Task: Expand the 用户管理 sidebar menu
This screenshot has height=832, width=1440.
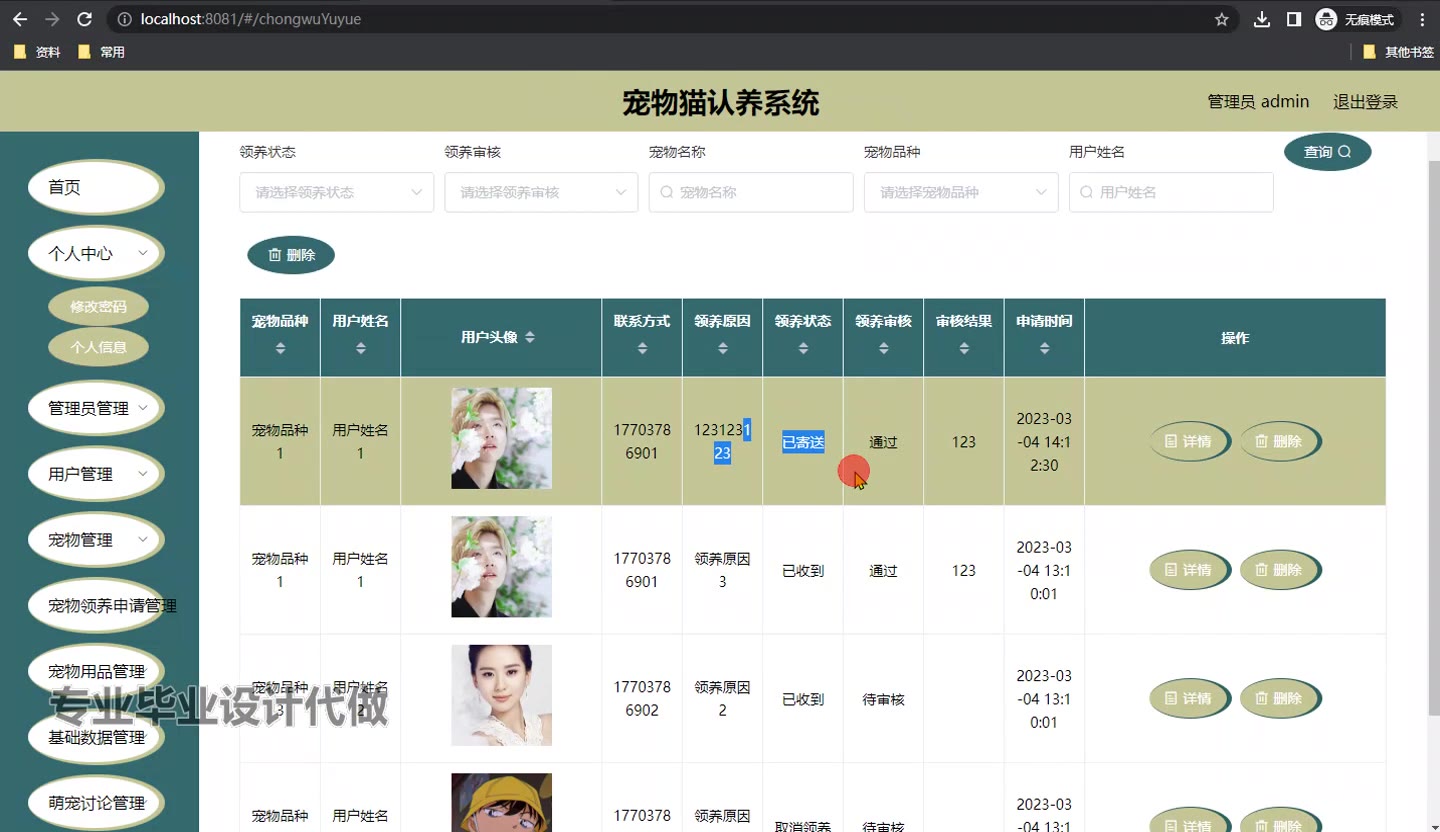Action: point(96,474)
